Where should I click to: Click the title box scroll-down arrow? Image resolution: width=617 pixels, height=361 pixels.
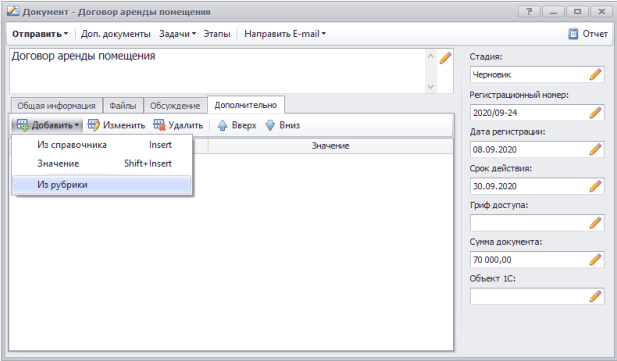431,87
